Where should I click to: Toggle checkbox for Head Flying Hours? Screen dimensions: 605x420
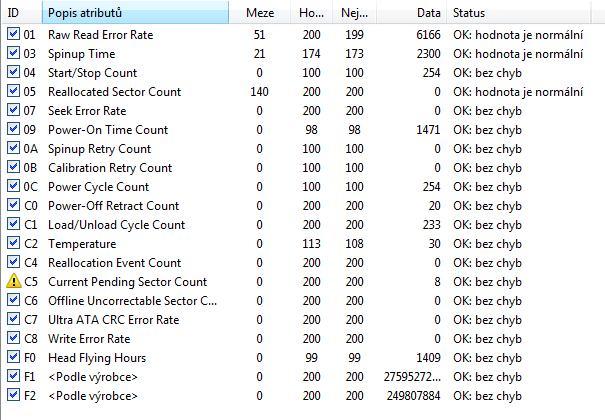(13, 356)
